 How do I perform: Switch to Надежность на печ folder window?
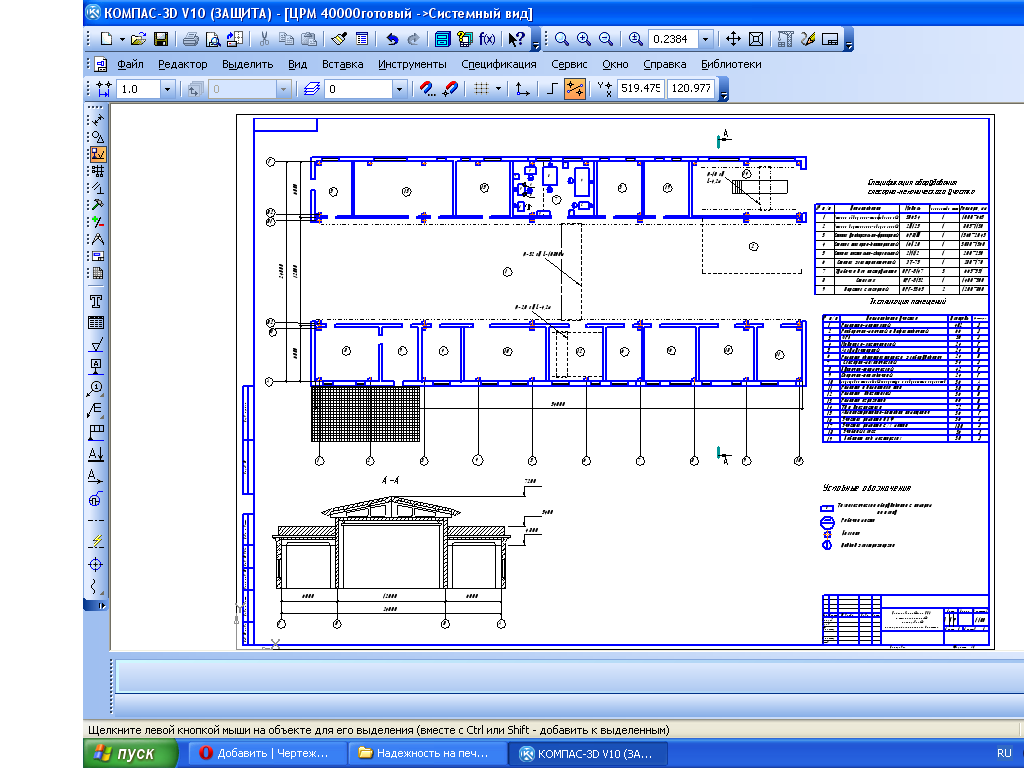(427, 754)
